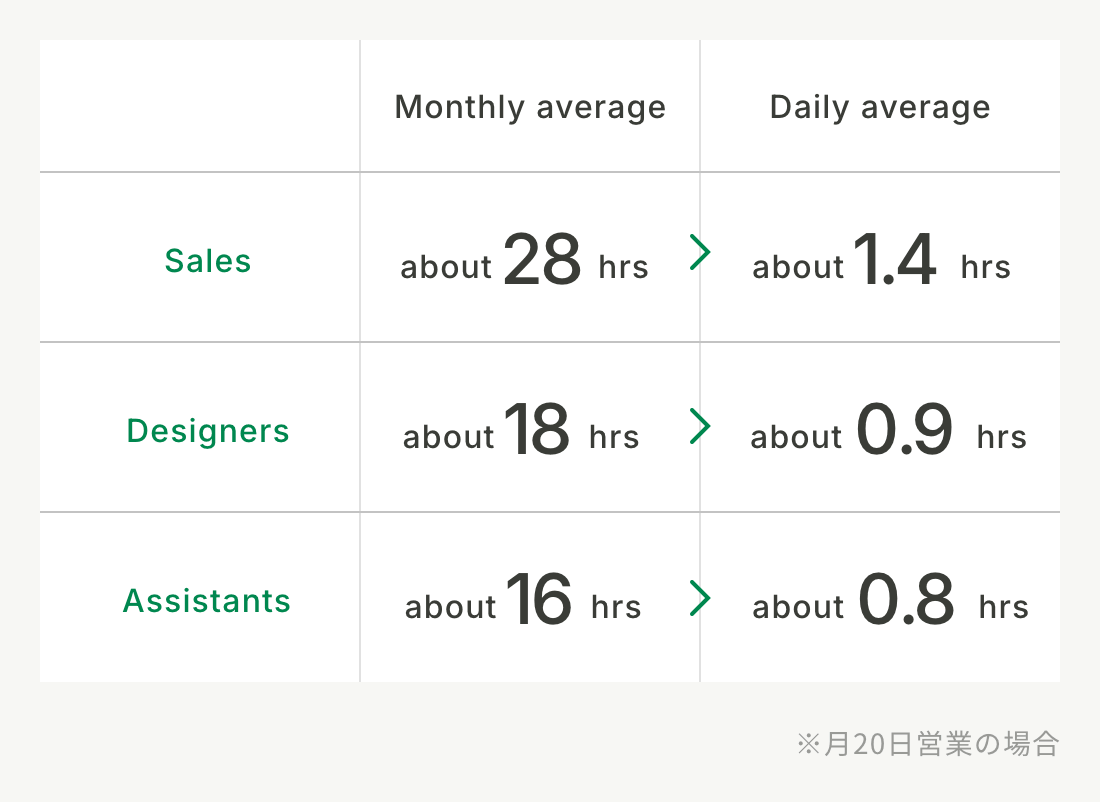The image size is (1100, 802).
Task: Click the green arrow in Designers row
Action: coord(700,426)
